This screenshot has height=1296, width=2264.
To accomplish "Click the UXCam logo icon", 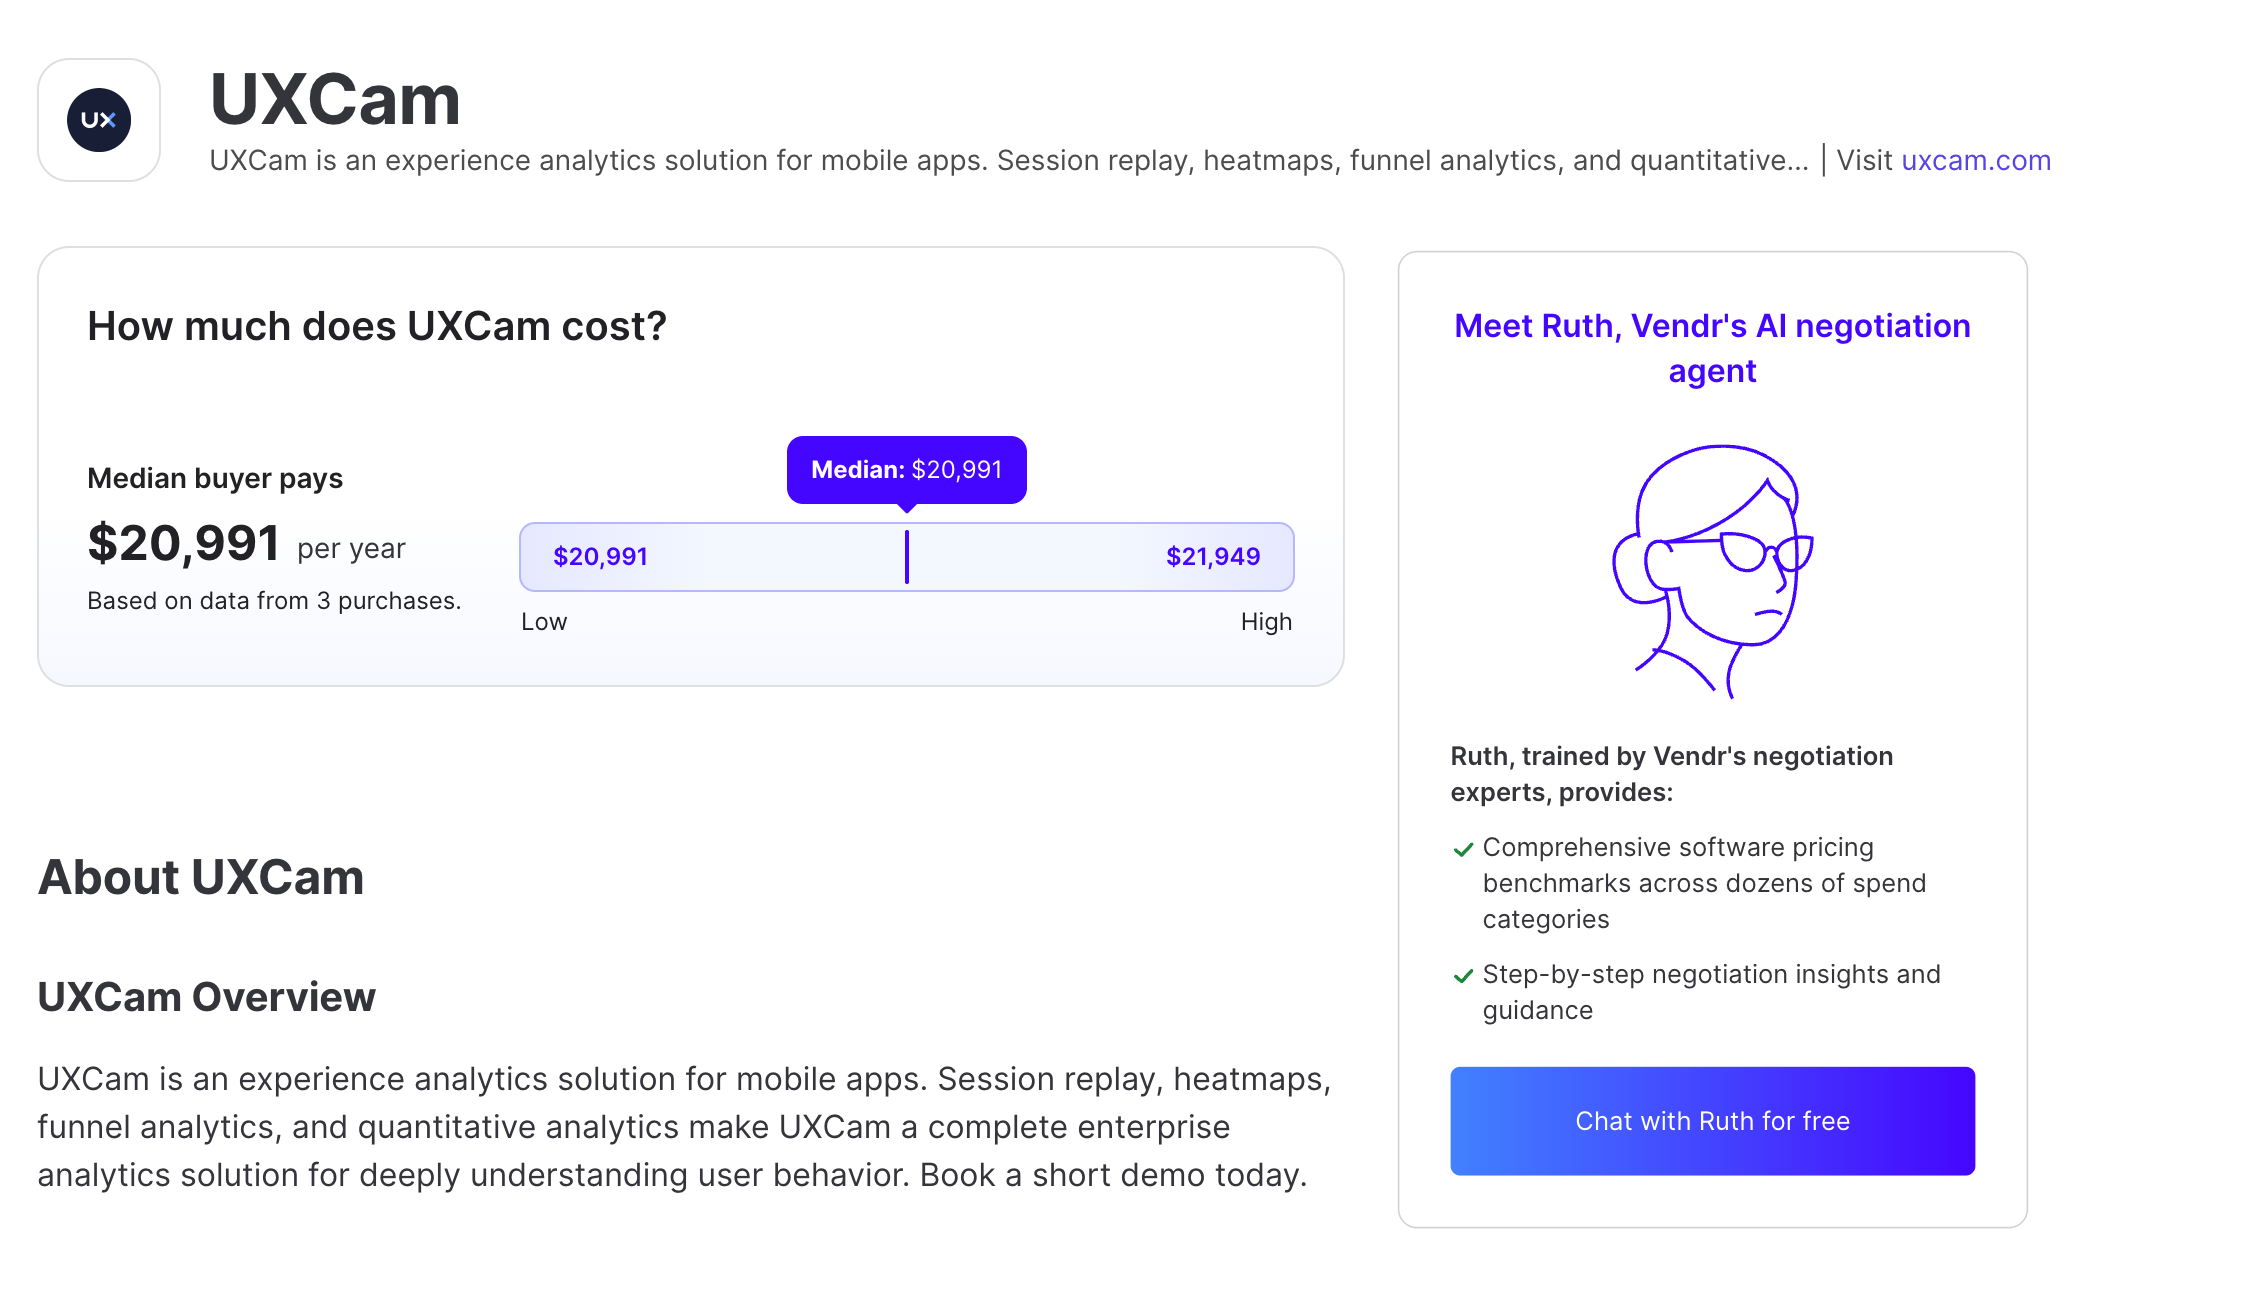I will click(99, 120).
